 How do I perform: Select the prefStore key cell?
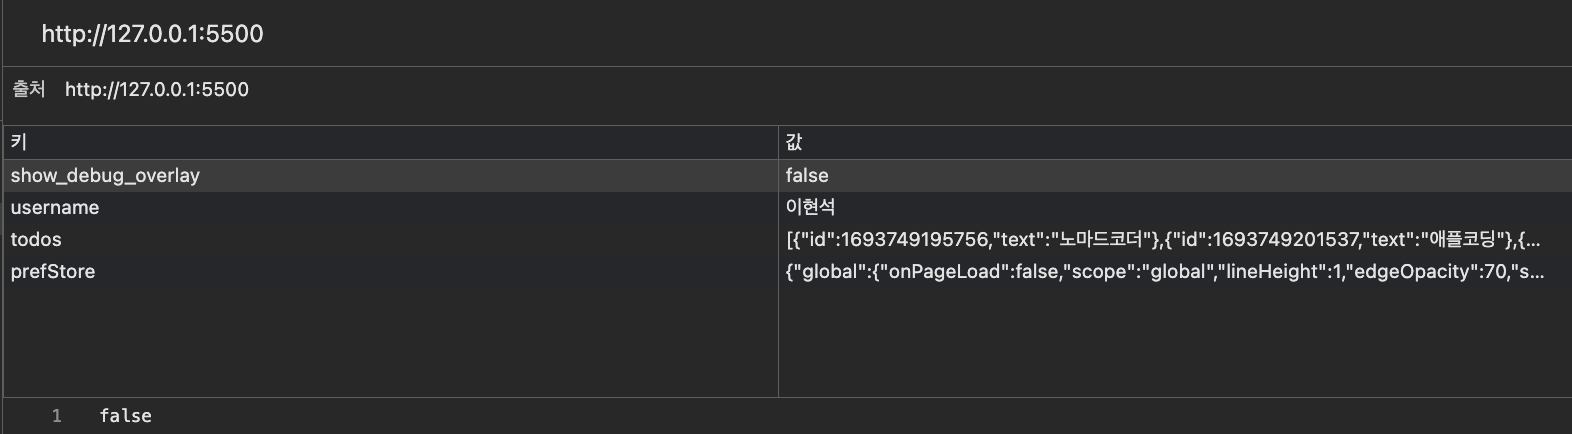390,271
